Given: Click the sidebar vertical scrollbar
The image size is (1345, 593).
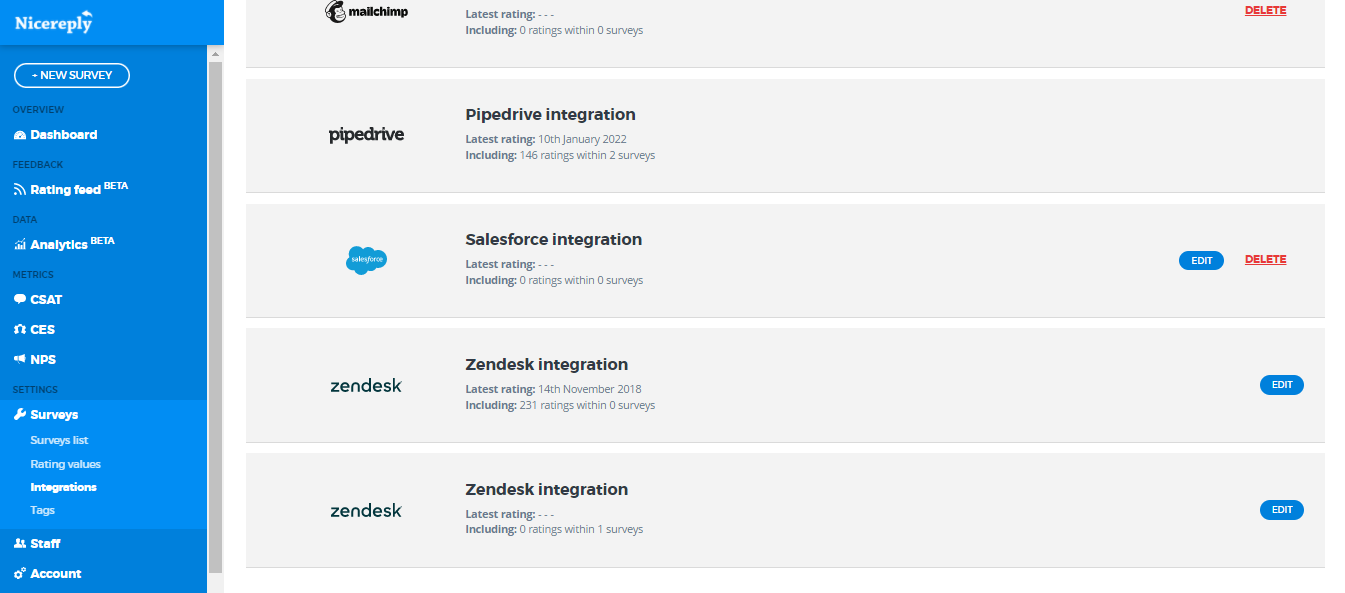Looking at the screenshot, I should pyautogui.click(x=215, y=316).
